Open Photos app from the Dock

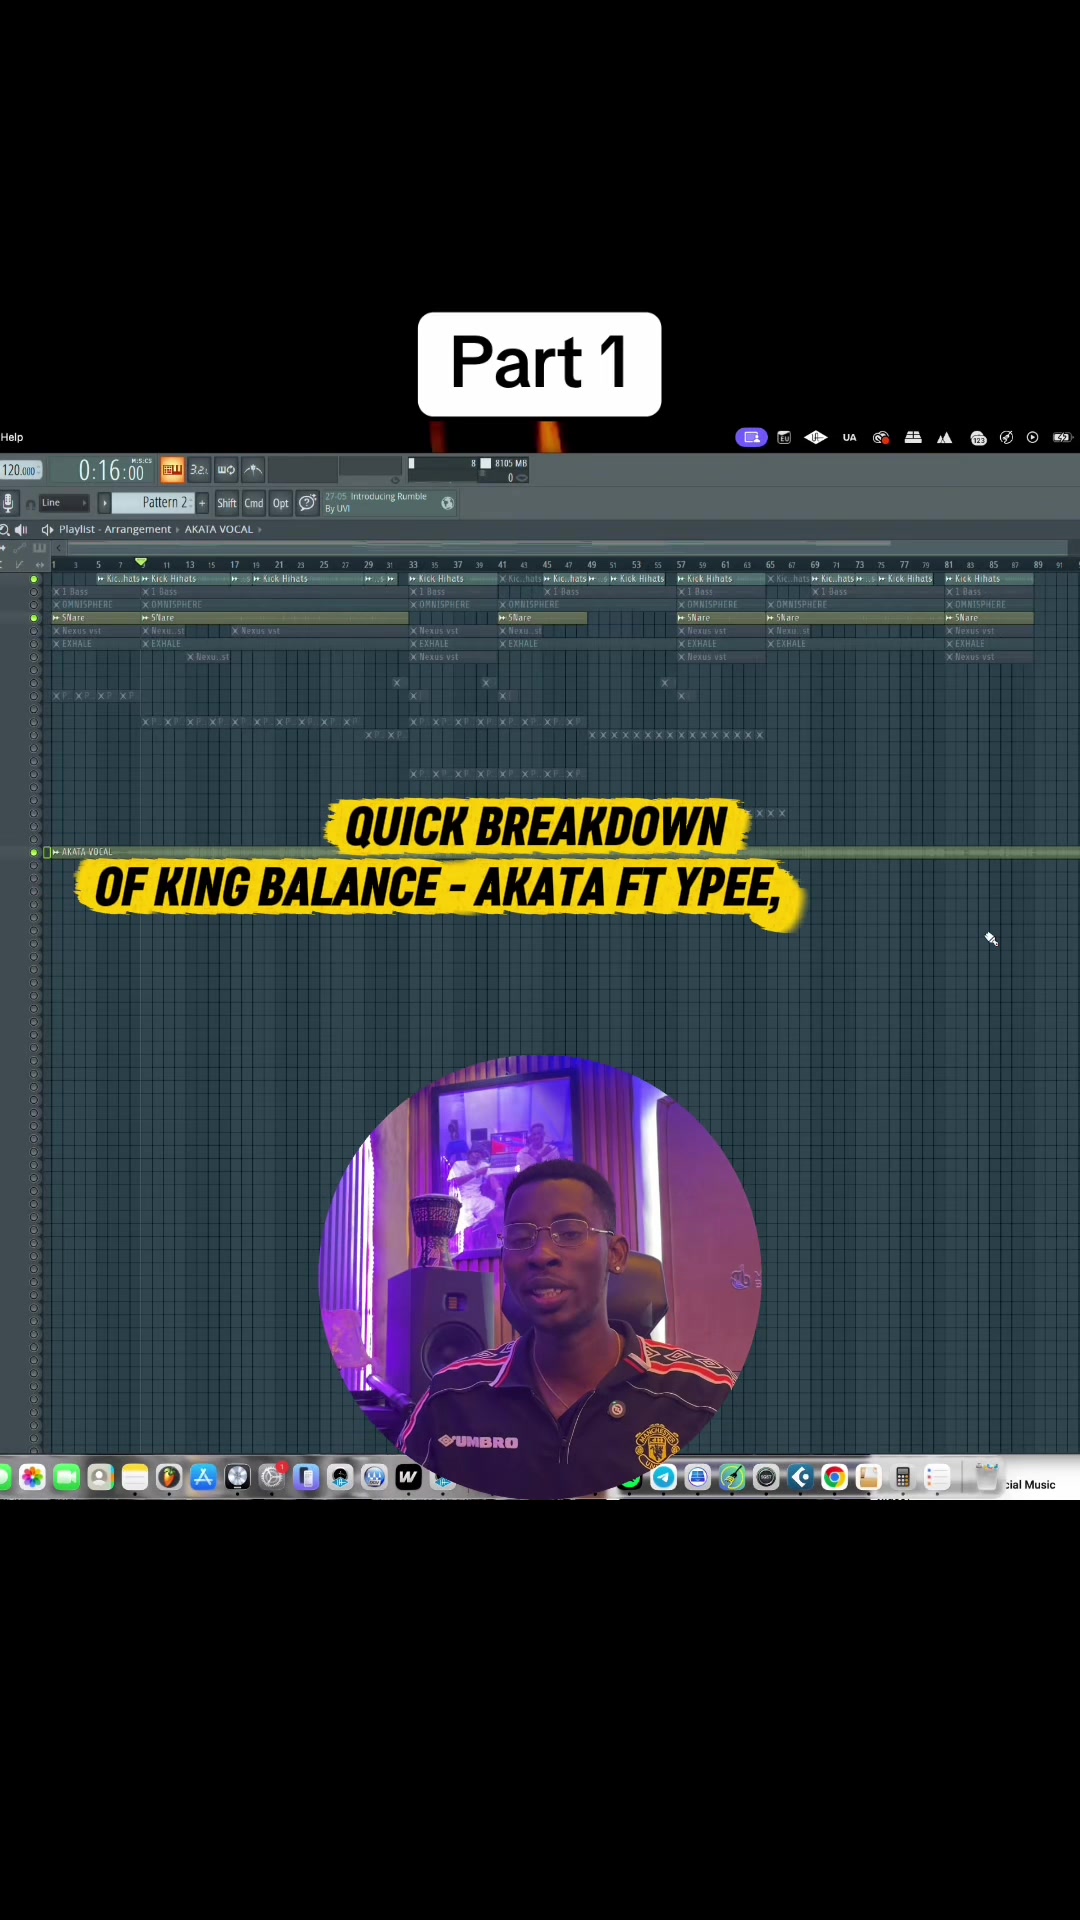pos(32,1477)
